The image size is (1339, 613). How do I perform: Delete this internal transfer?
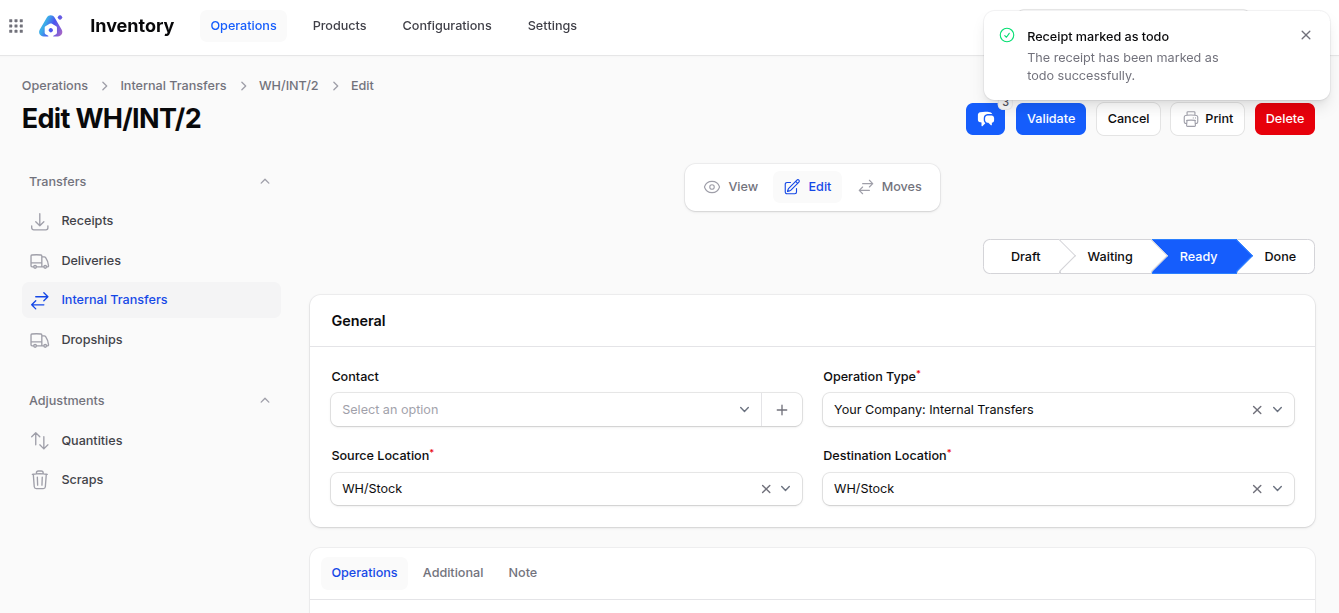coord(1285,119)
